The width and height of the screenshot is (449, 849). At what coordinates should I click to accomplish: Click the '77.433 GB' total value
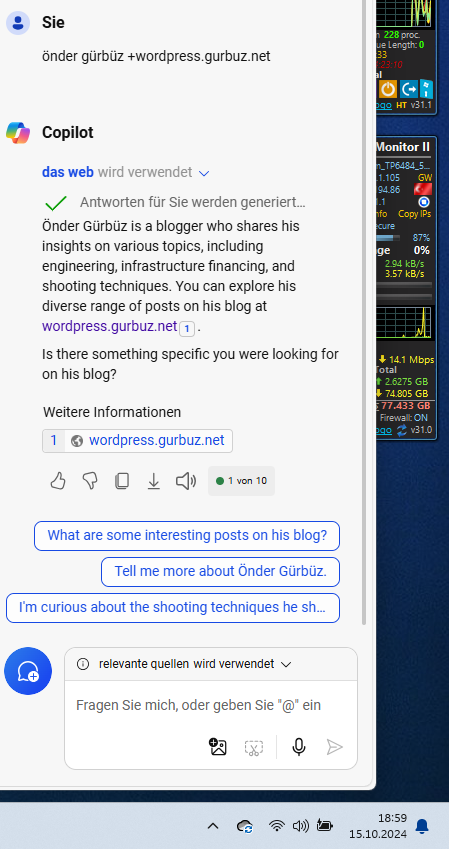[x=406, y=406]
